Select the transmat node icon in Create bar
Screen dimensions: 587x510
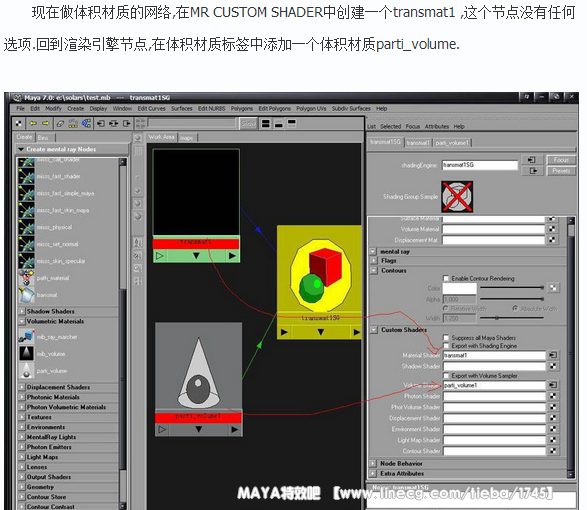pos(26,295)
